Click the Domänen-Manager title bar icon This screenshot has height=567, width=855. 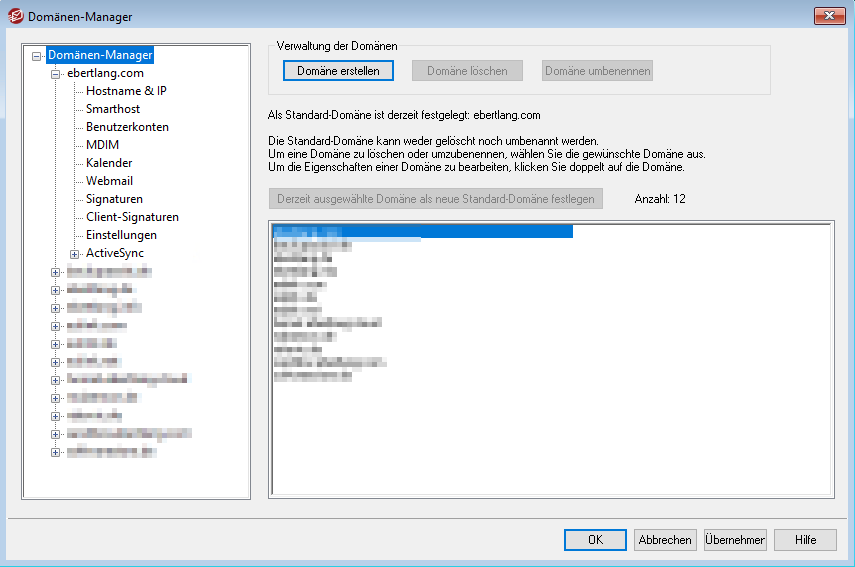click(14, 16)
